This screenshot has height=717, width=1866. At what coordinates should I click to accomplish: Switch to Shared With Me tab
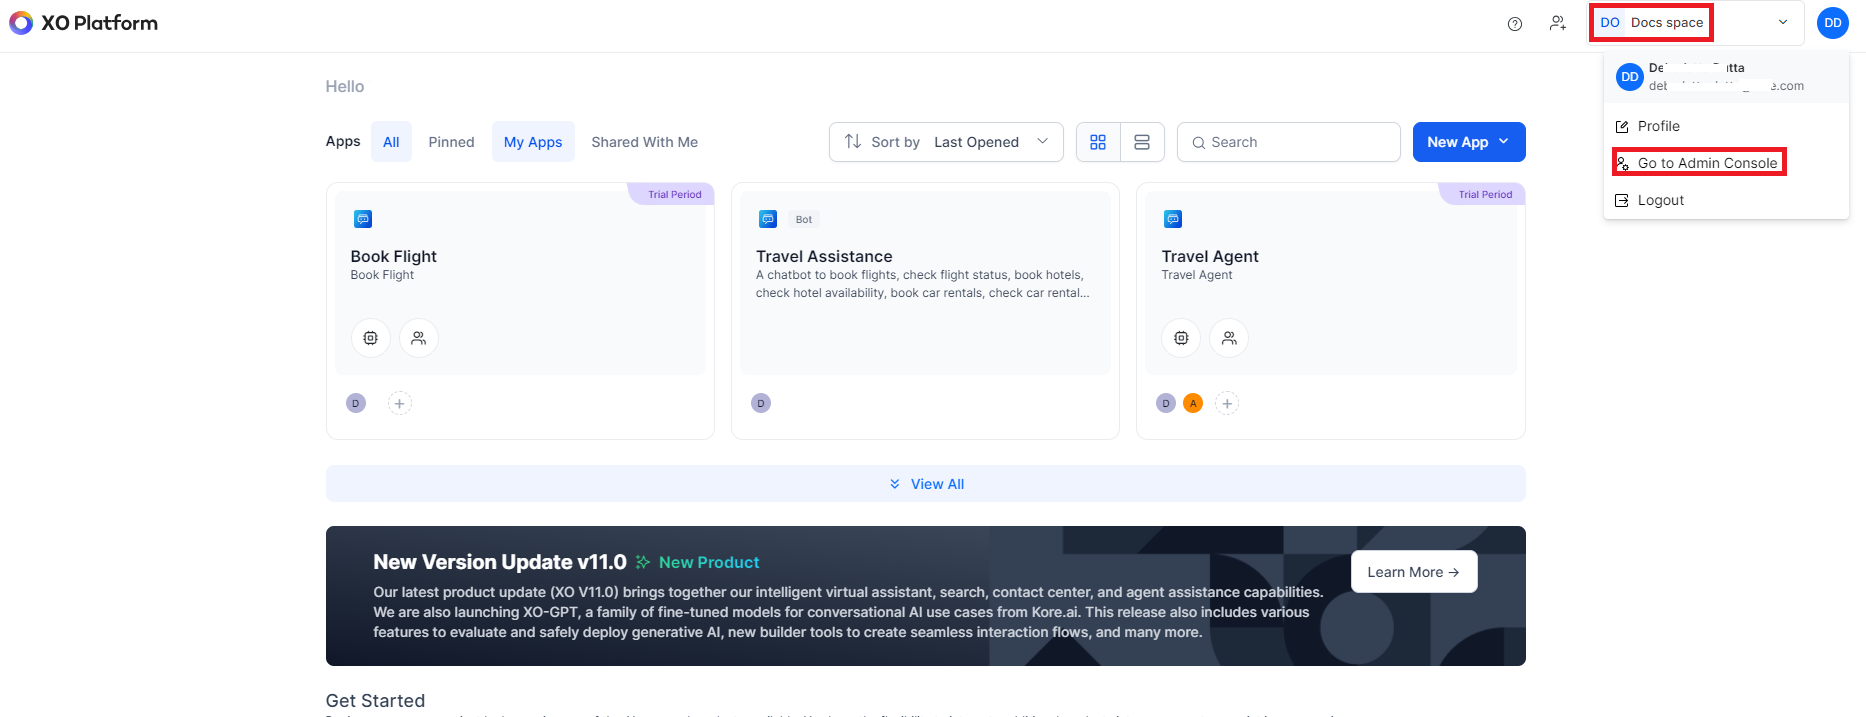click(x=644, y=142)
